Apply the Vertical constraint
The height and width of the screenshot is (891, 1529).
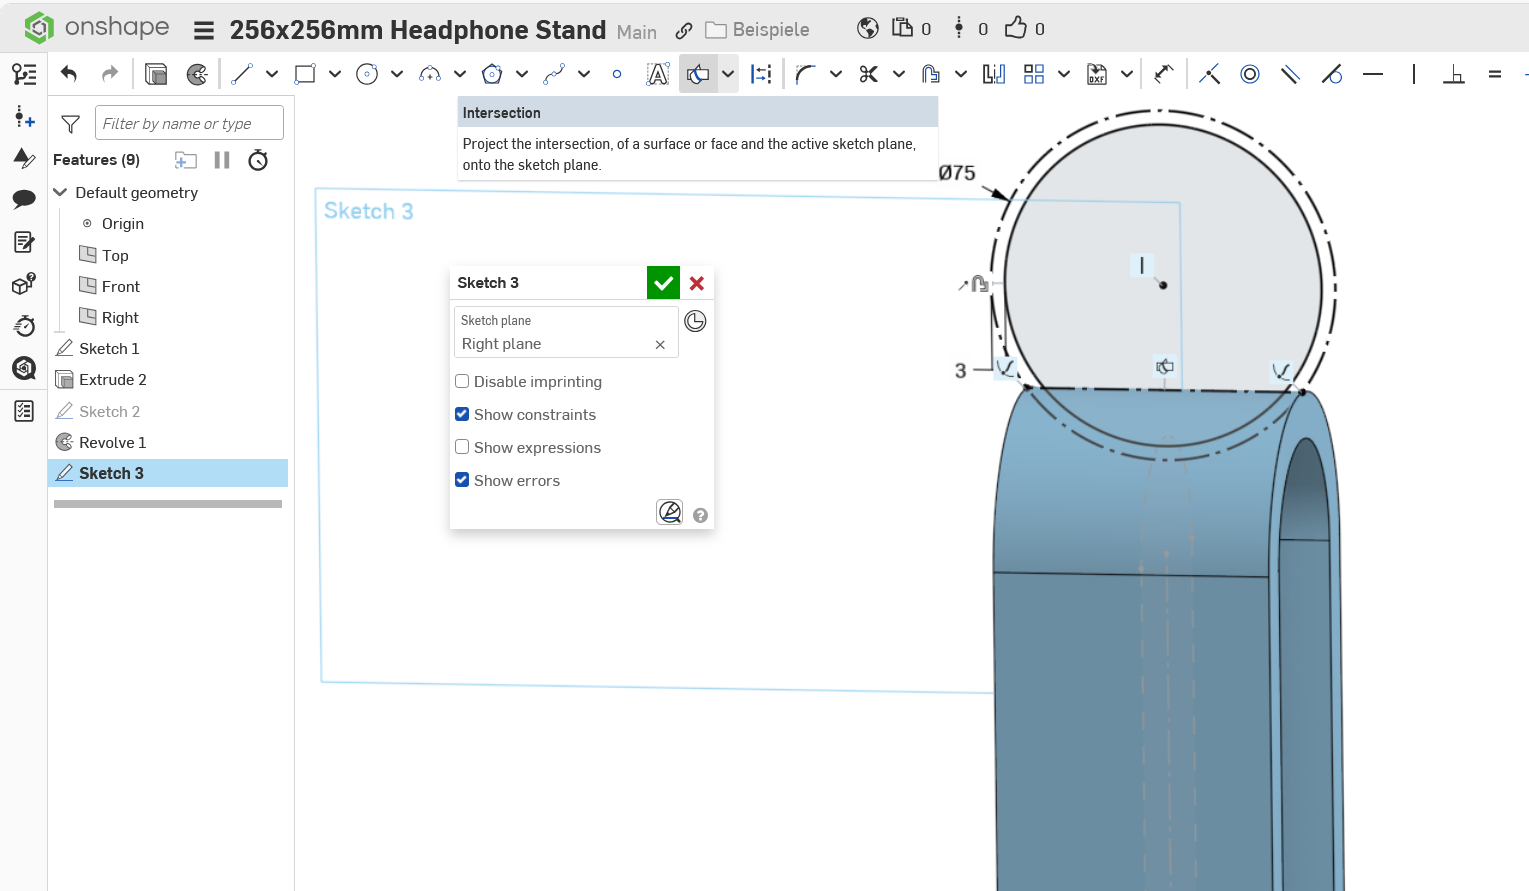(1413, 74)
